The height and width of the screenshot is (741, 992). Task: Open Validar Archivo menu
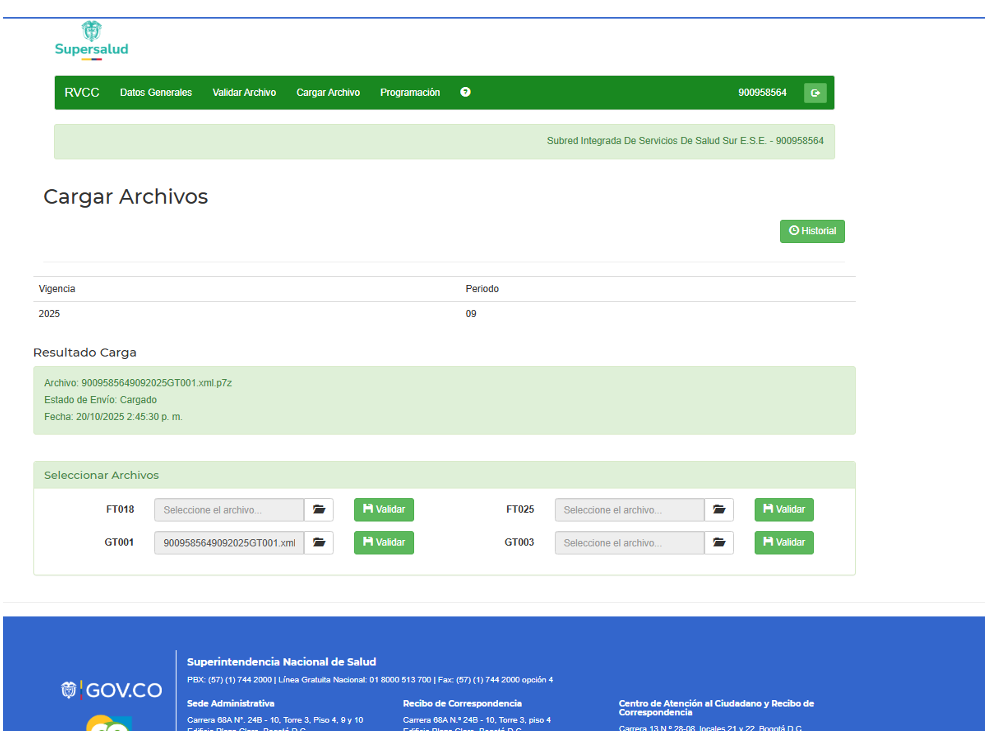click(x=244, y=93)
